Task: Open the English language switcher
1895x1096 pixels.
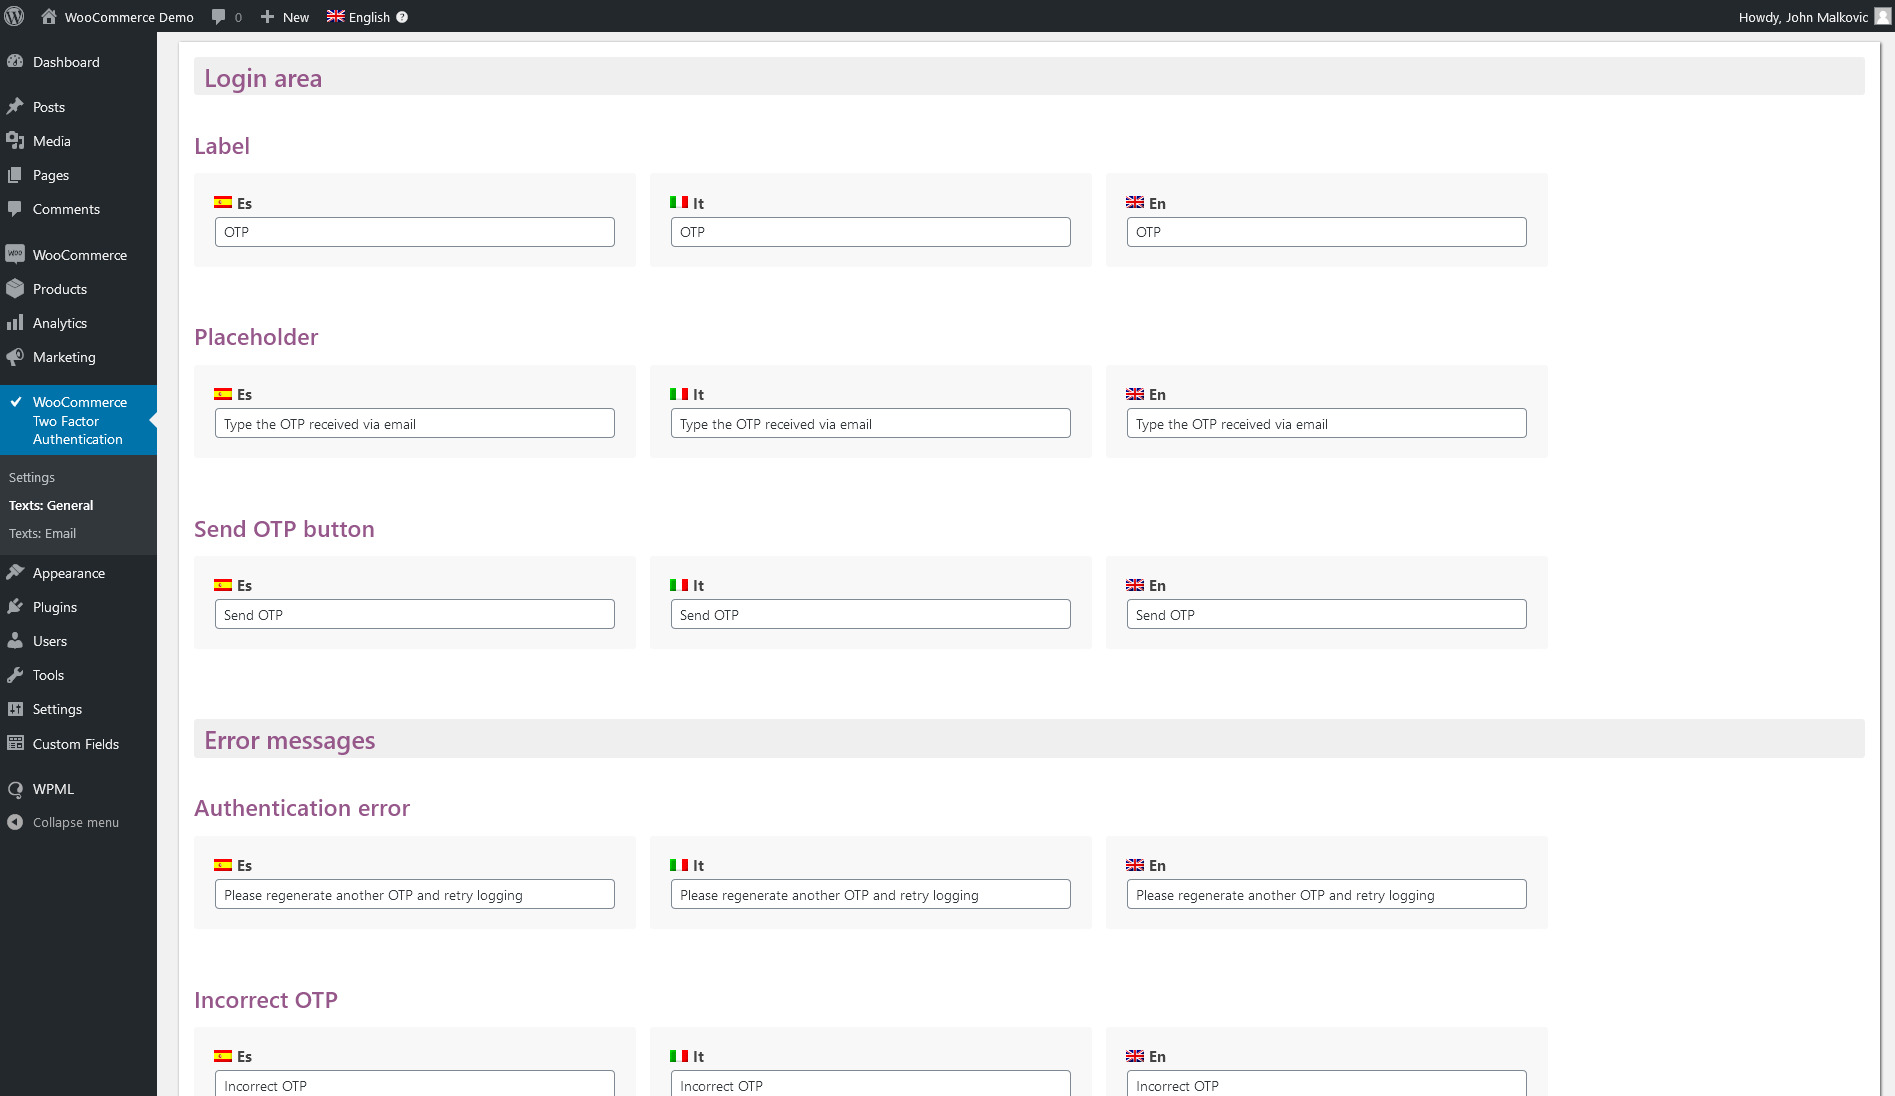Action: pyautogui.click(x=359, y=17)
